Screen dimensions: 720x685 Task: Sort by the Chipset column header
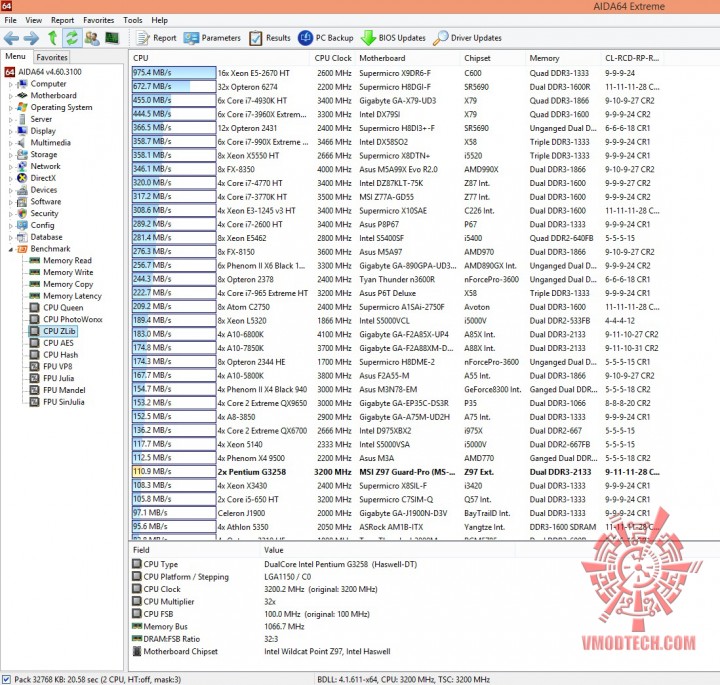[x=492, y=58]
